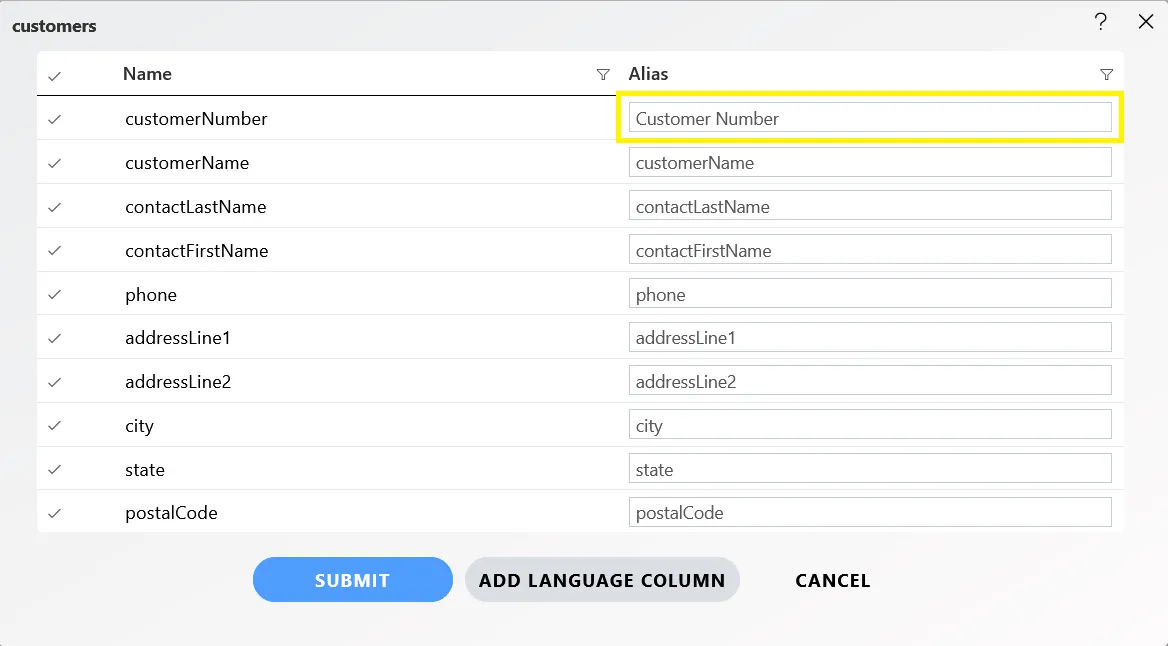Click the addressLine1 alias input
Viewport: 1168px width, 646px height.
pyautogui.click(x=870, y=338)
